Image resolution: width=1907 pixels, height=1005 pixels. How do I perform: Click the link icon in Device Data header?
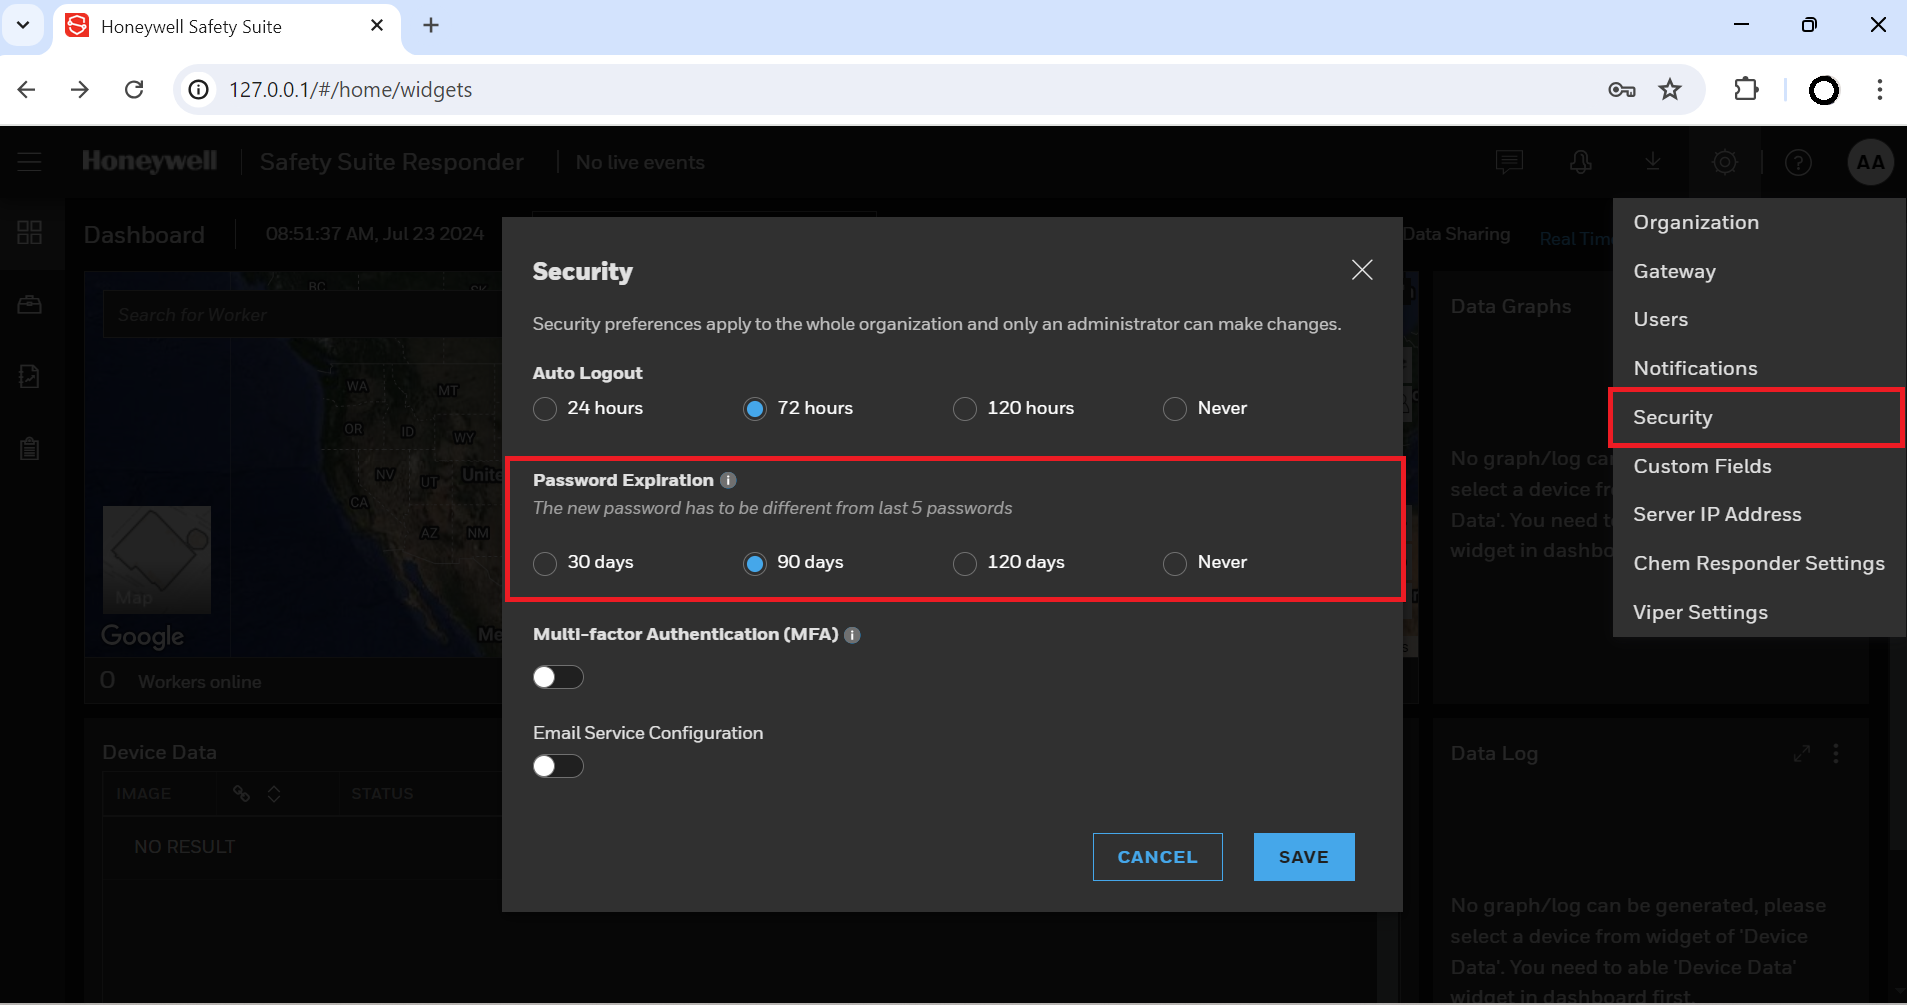click(x=242, y=793)
